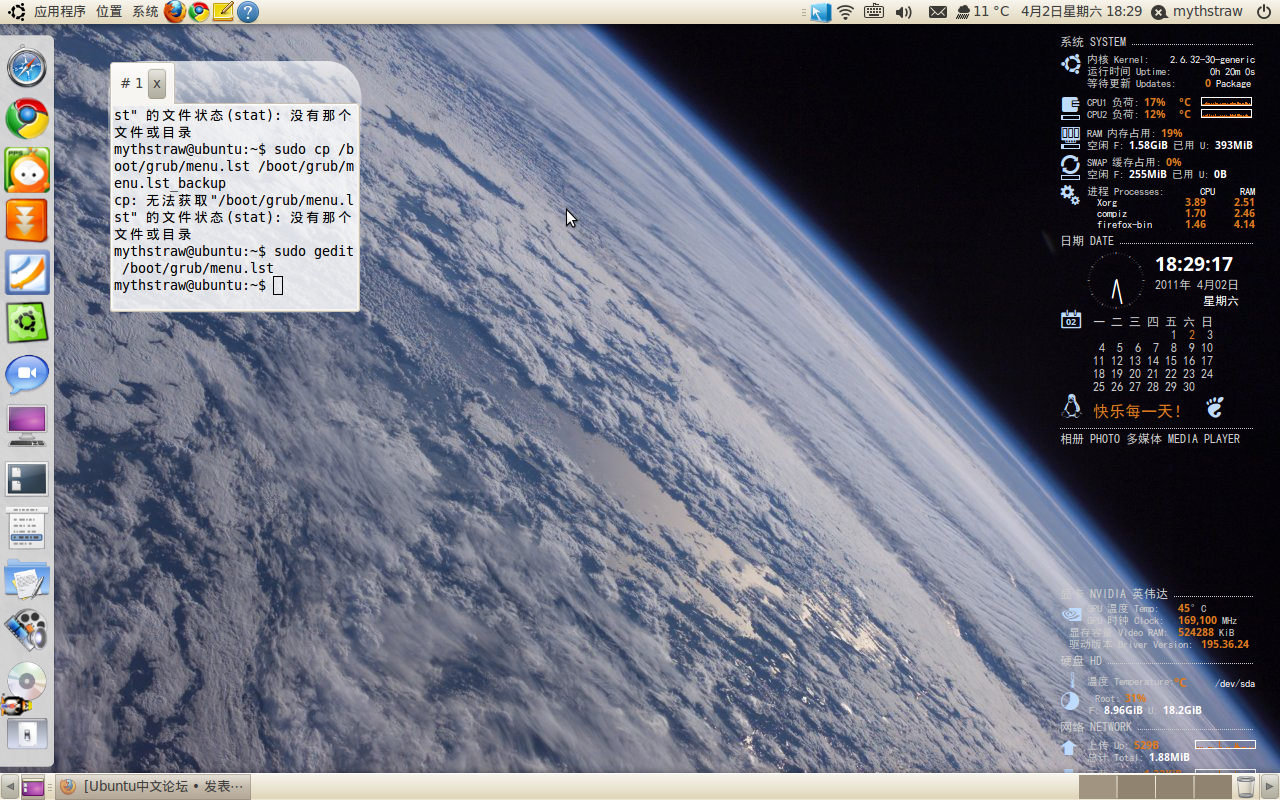Switch to the first workspace in the switcher
1280x800 pixels.
click(x=1099, y=786)
